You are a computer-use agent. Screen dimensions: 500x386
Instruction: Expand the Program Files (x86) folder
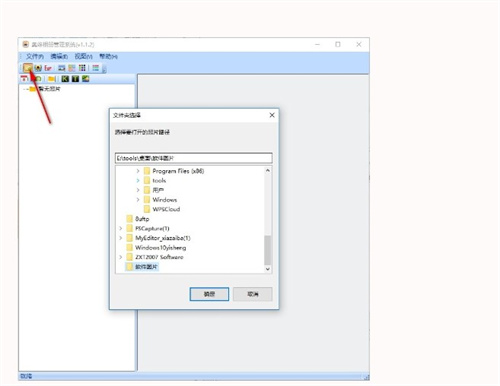[138, 171]
